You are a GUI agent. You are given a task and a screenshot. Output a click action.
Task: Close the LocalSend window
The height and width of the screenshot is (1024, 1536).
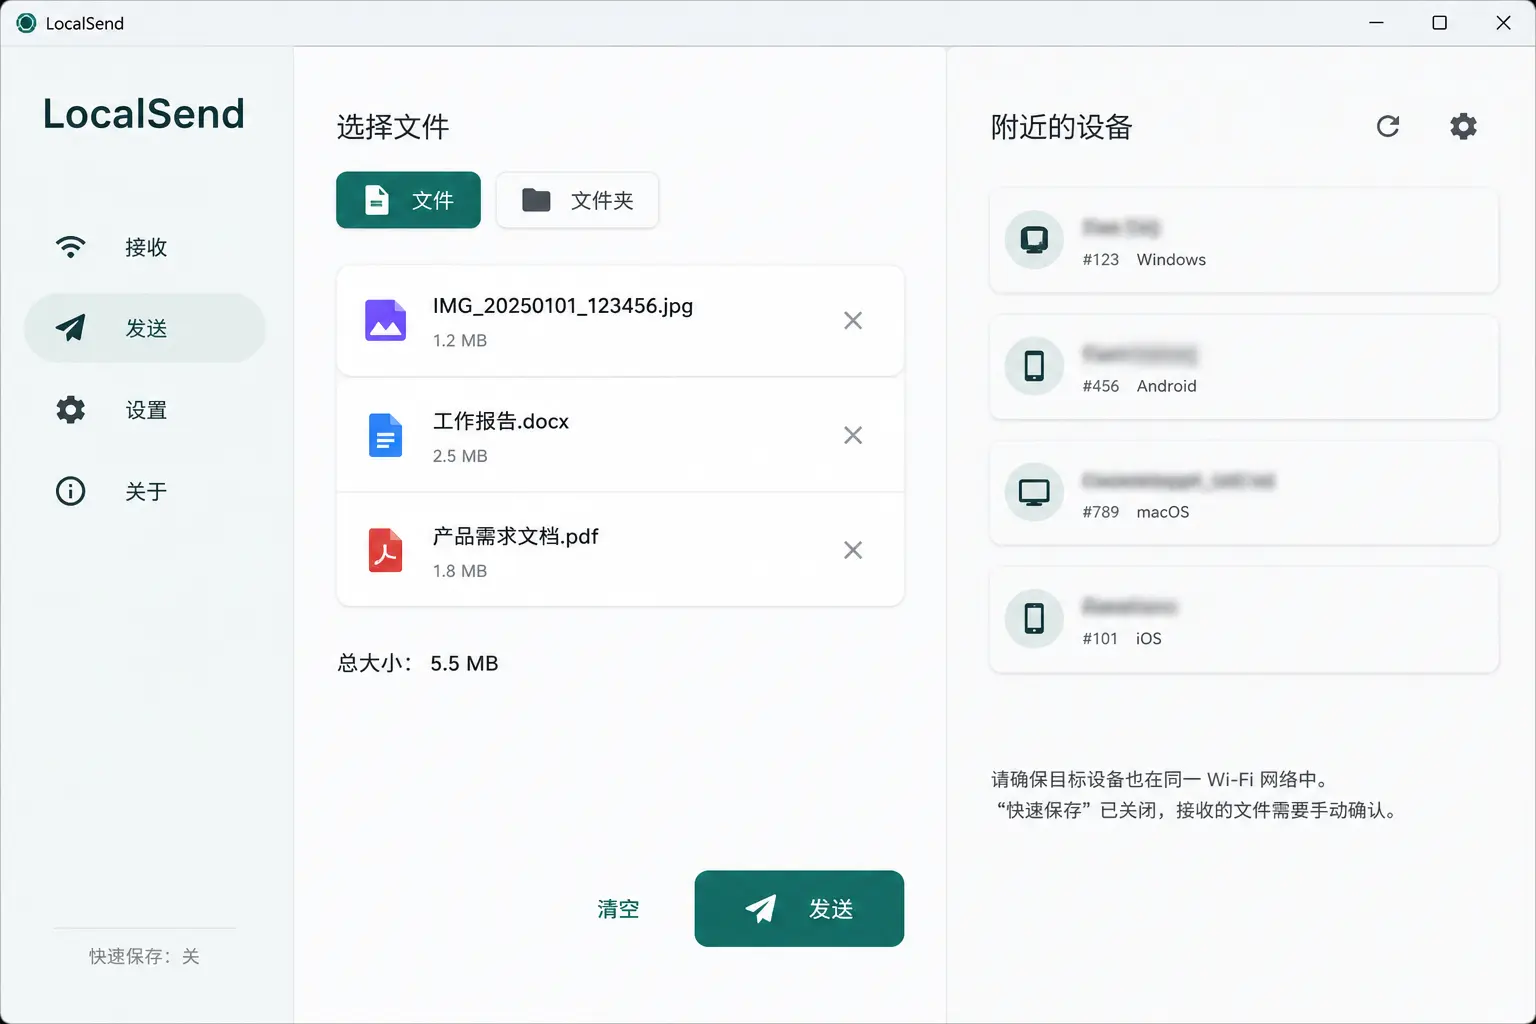[1503, 23]
